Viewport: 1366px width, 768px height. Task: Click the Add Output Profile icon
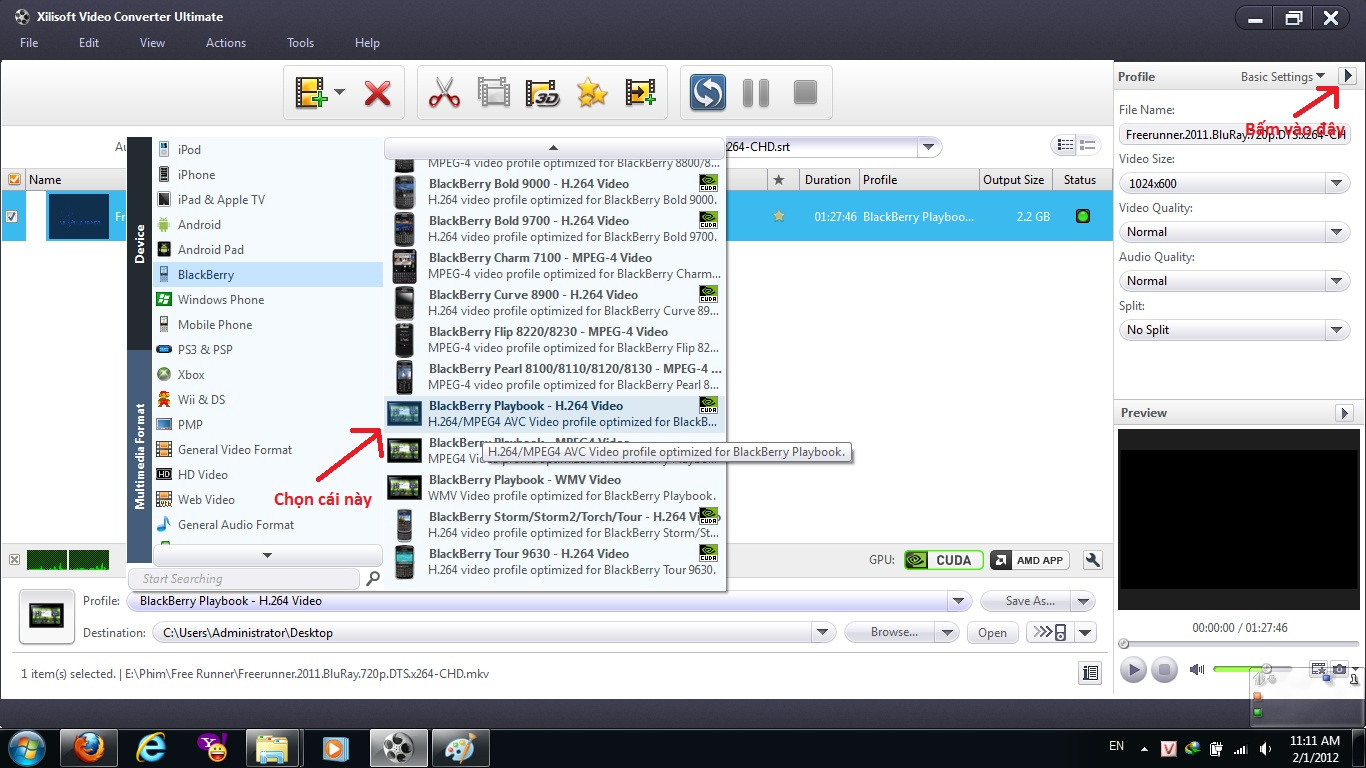[640, 93]
